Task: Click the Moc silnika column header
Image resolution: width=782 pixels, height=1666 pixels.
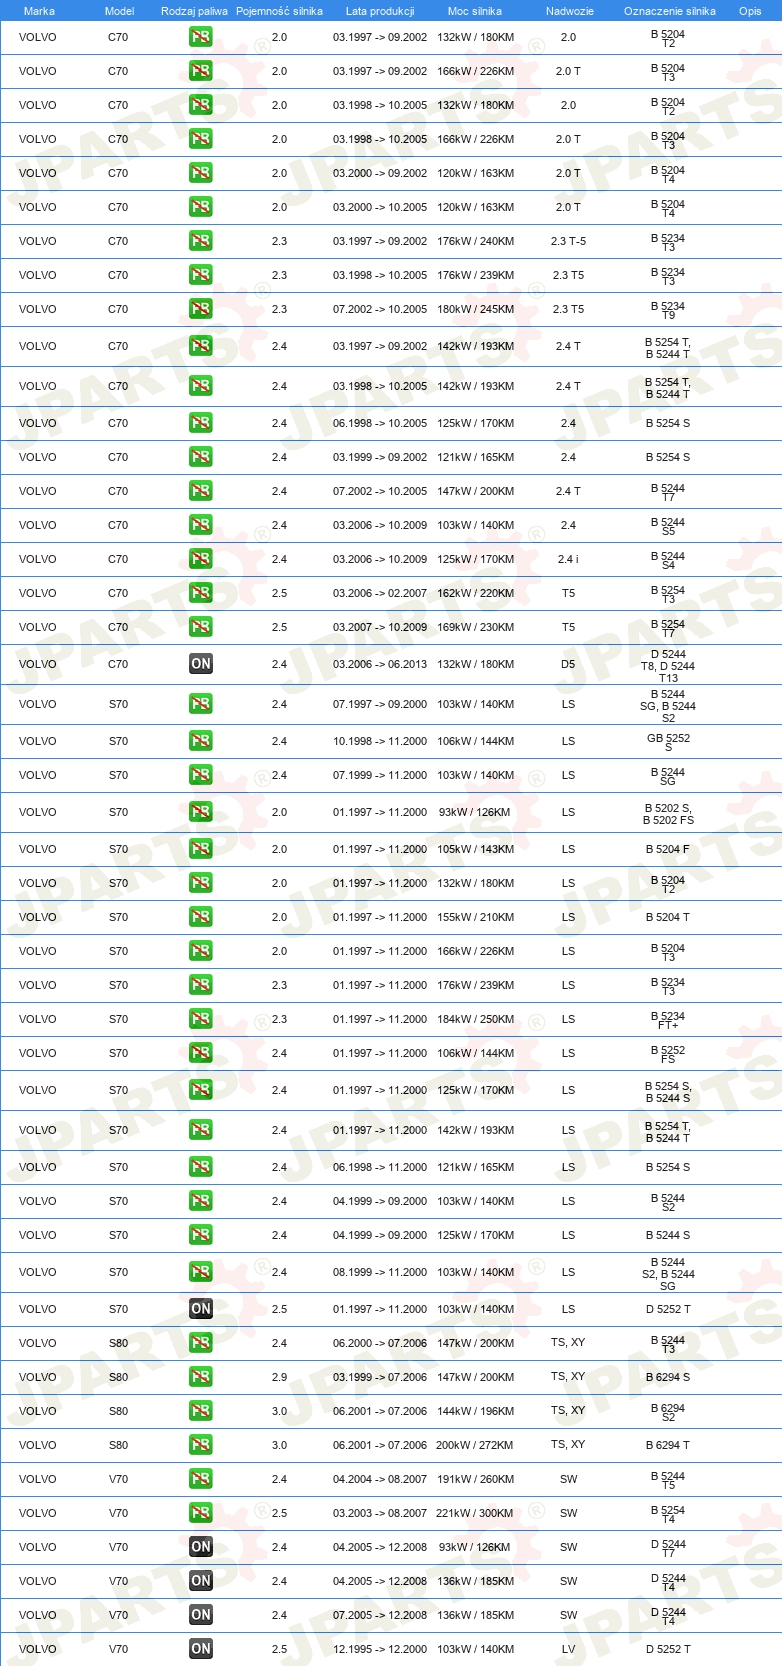Action: click(475, 11)
